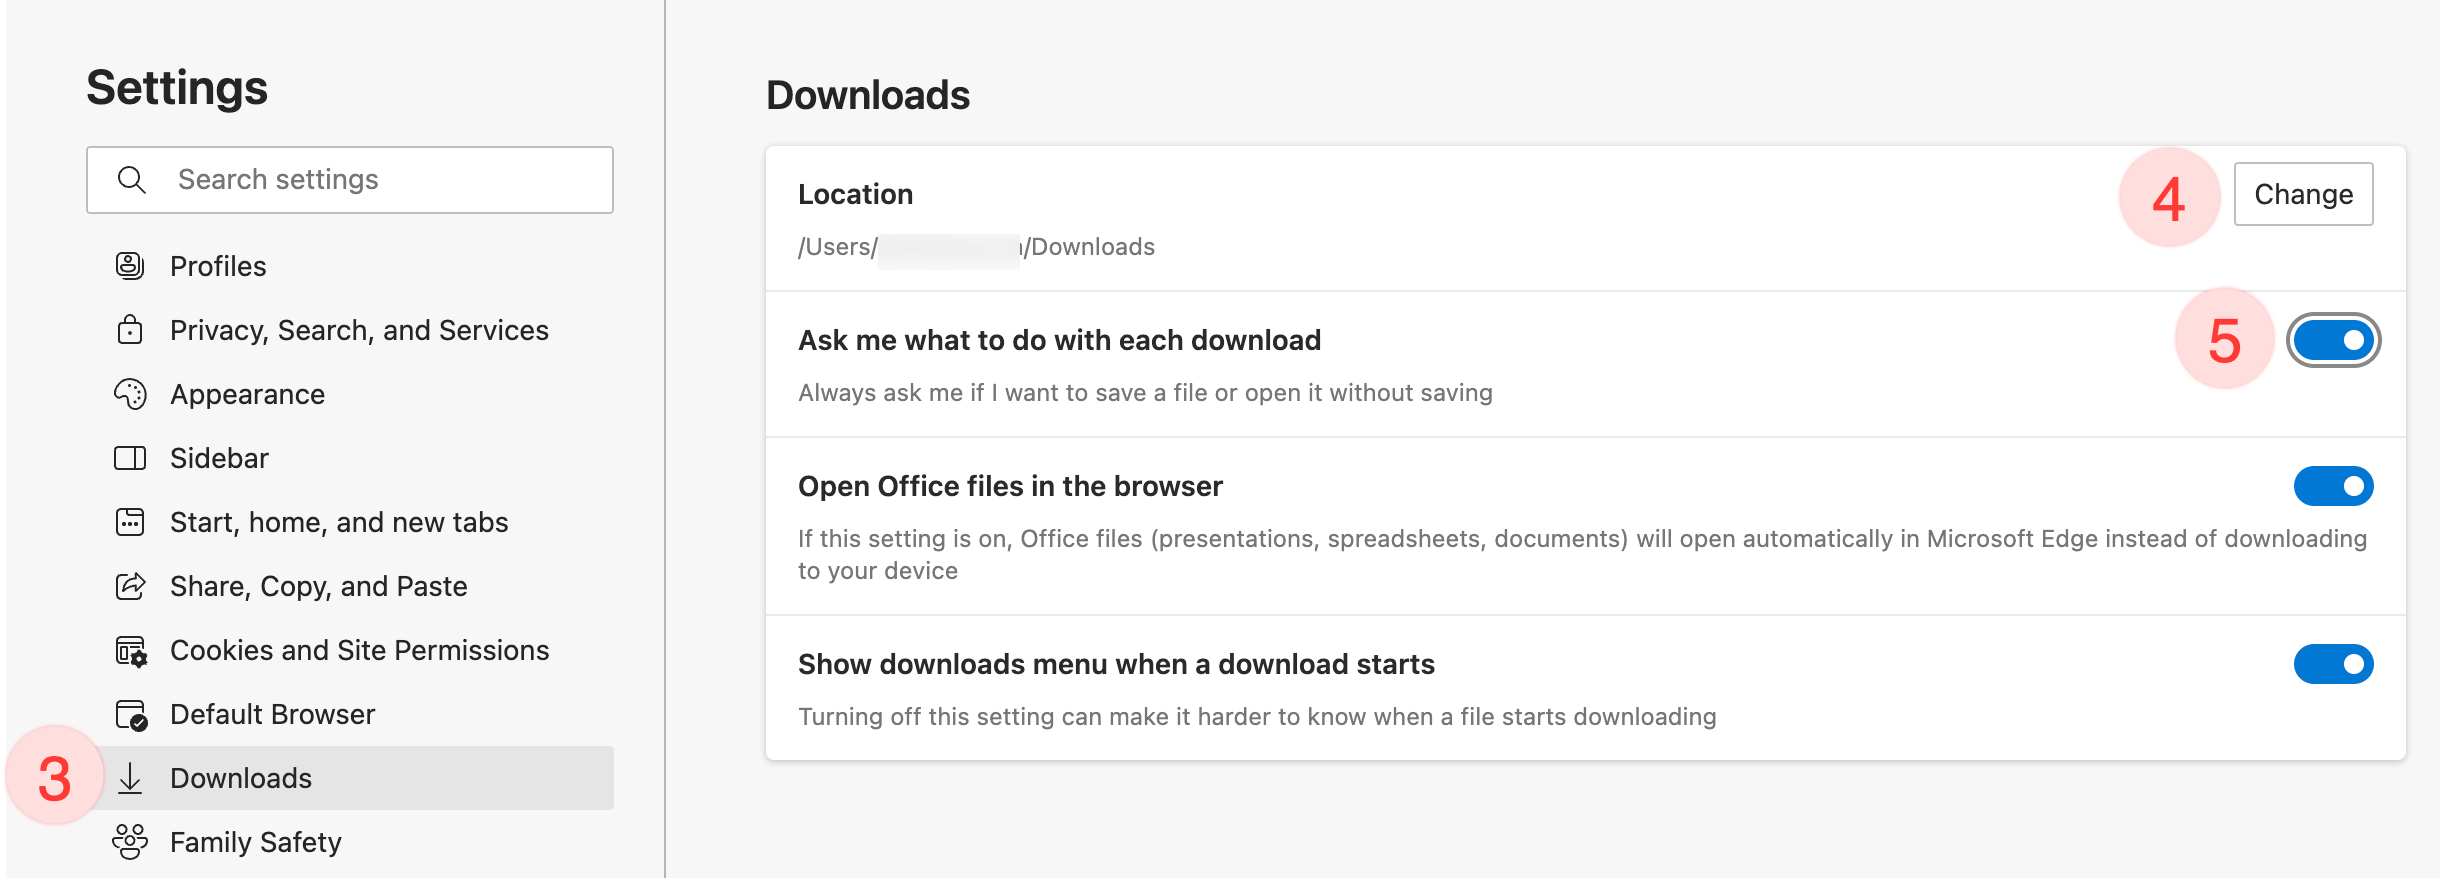Viewport: 2440px width, 878px height.
Task: Turn off Show downloads menu toggle
Action: (x=2333, y=664)
